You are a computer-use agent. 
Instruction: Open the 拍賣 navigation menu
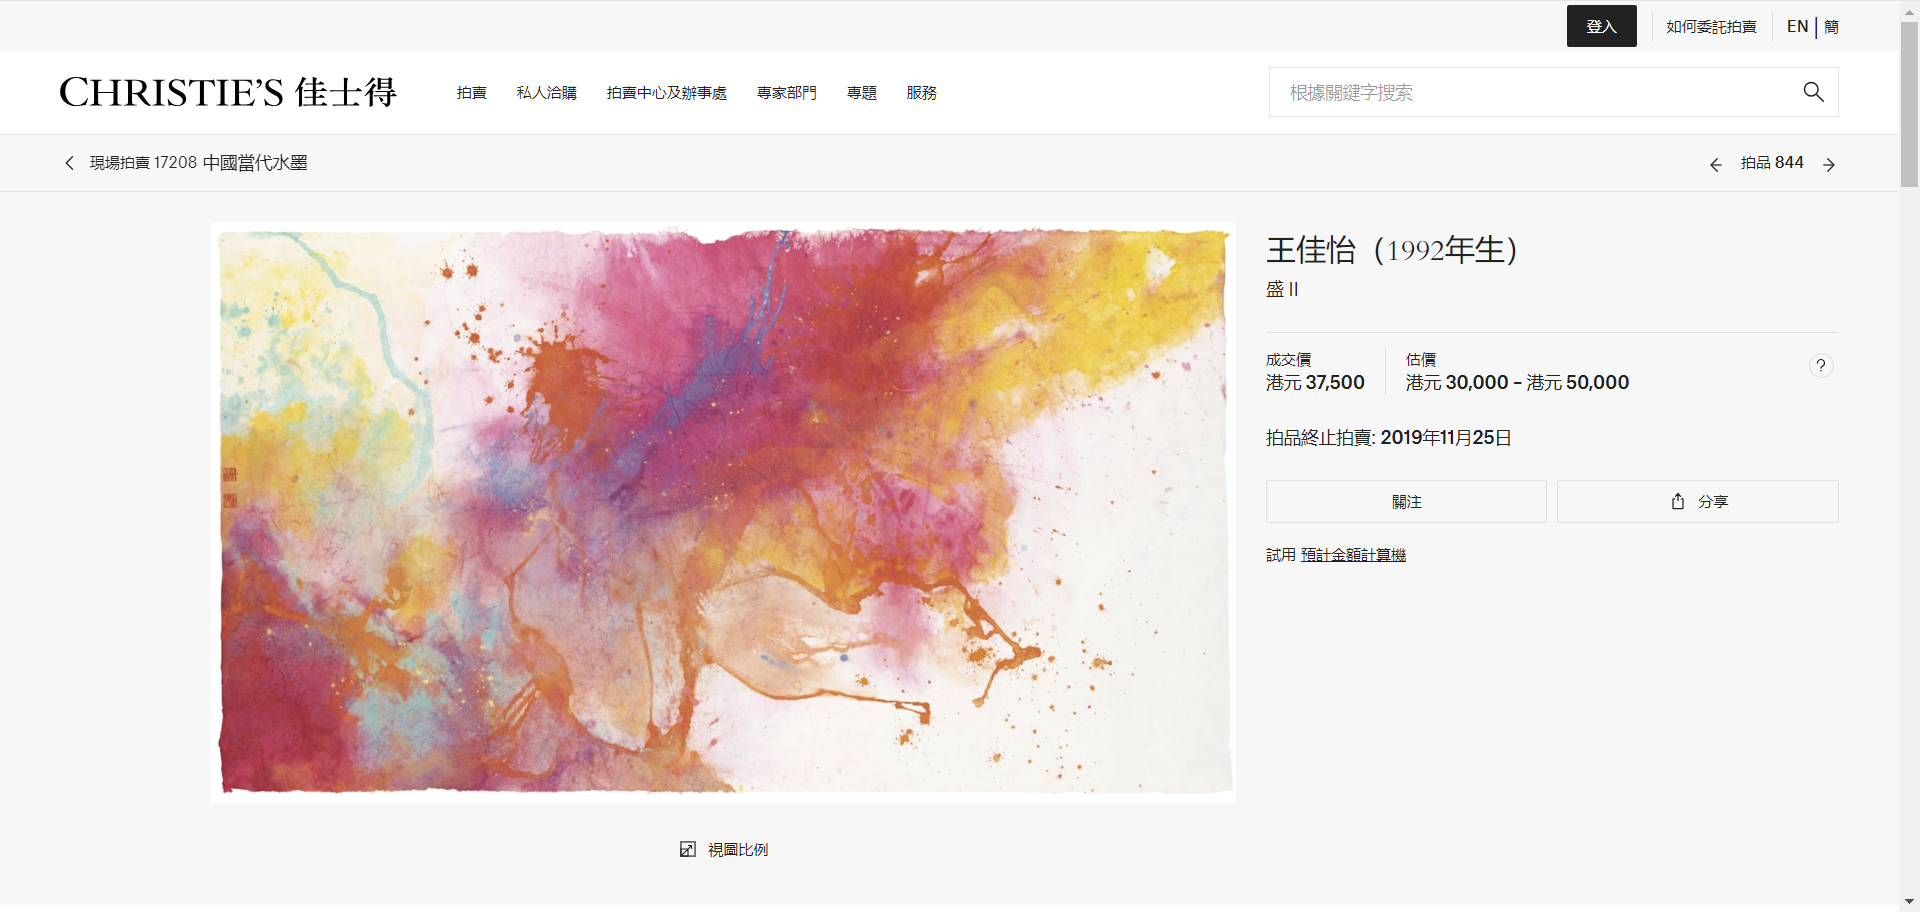[x=471, y=93]
